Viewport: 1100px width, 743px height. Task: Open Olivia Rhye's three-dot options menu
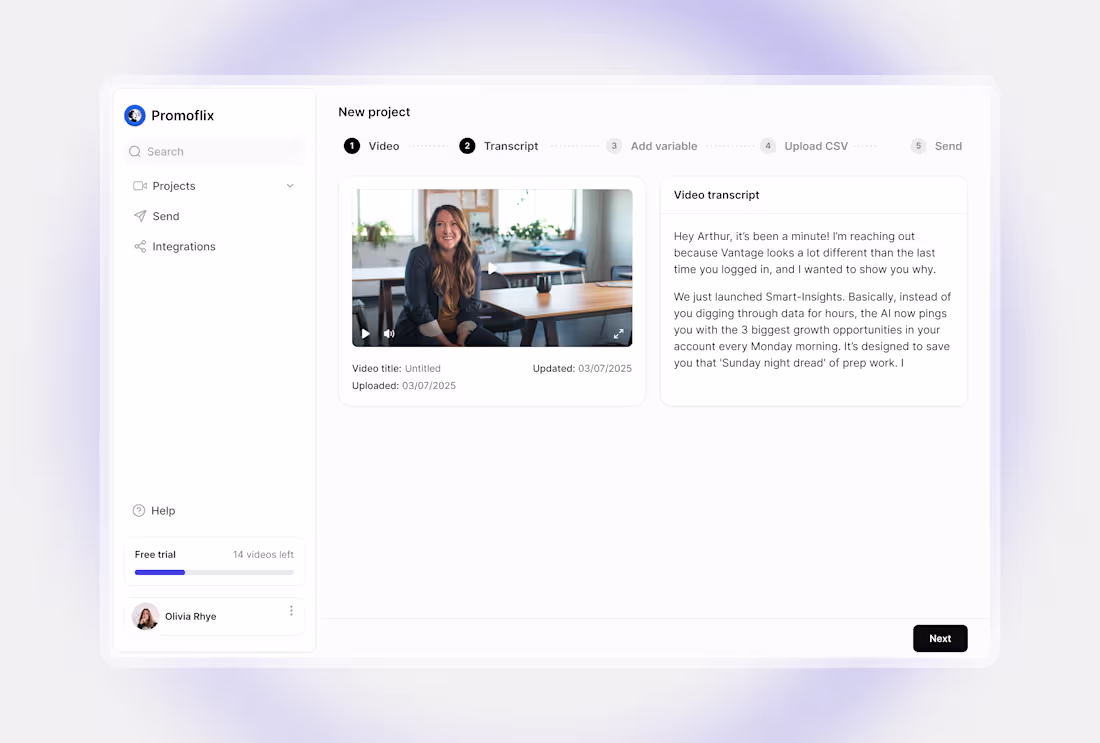[291, 610]
